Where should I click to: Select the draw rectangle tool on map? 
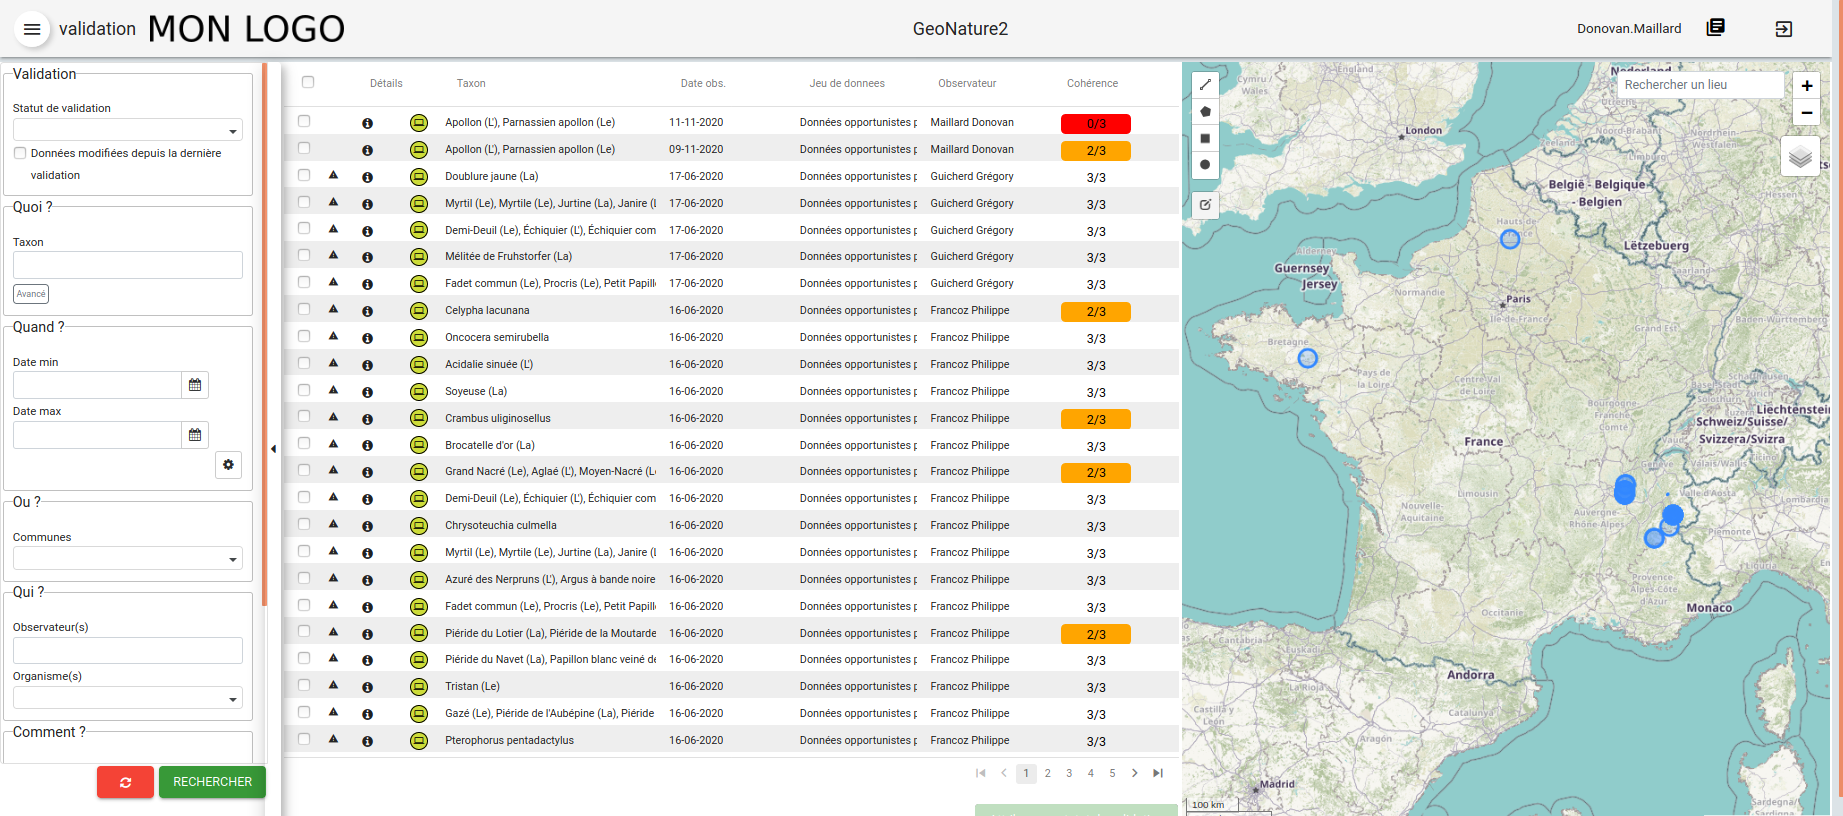click(x=1205, y=138)
